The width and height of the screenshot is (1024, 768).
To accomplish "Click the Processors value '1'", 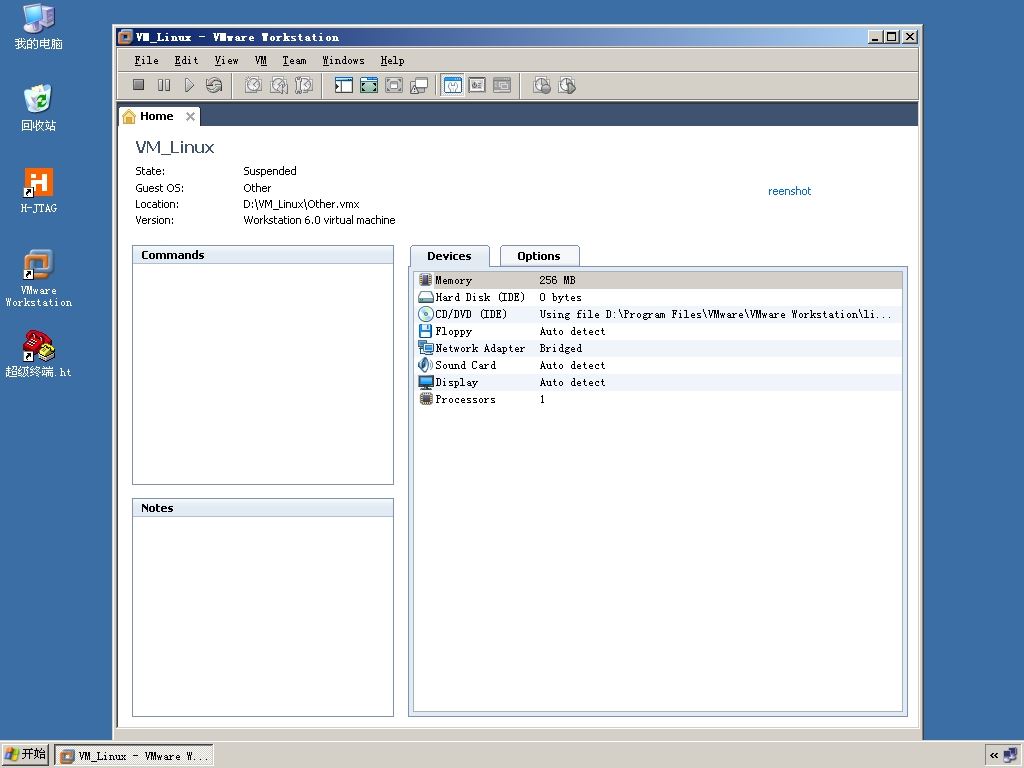I will (x=542, y=399).
